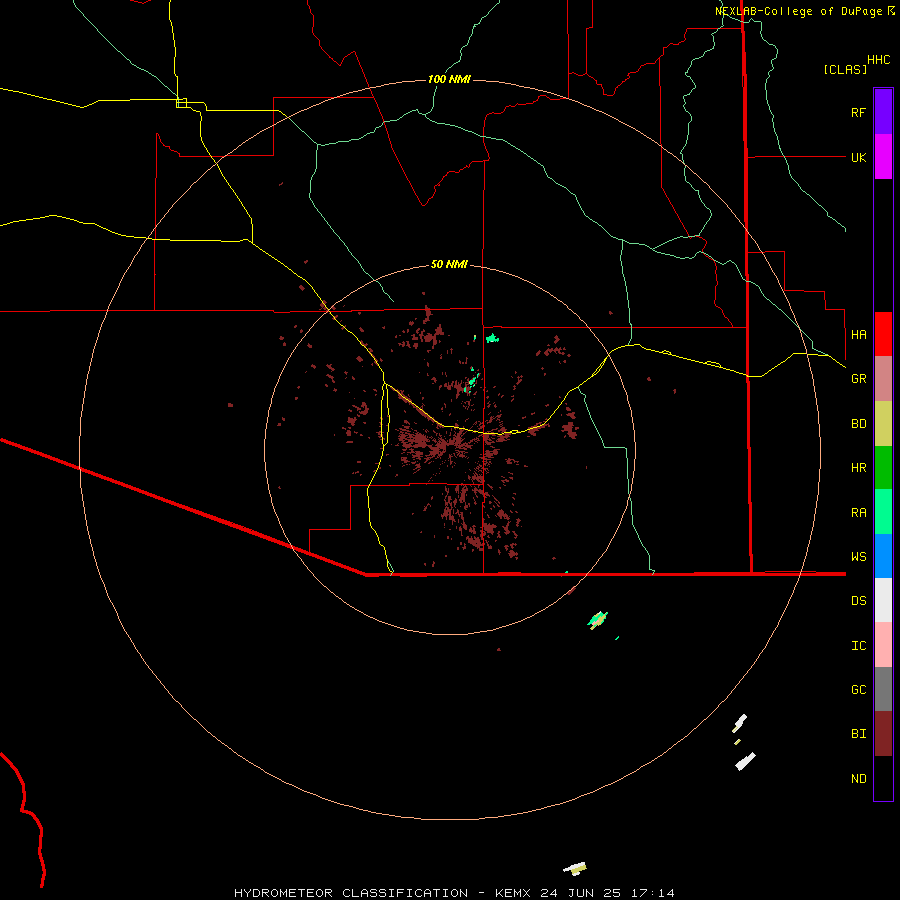The height and width of the screenshot is (900, 900).
Task: Click the HHC product label
Action: coord(878,60)
